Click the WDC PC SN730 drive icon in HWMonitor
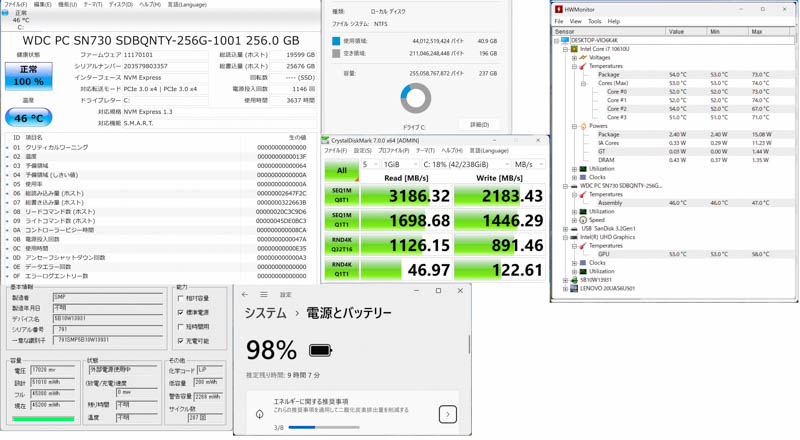 [574, 186]
